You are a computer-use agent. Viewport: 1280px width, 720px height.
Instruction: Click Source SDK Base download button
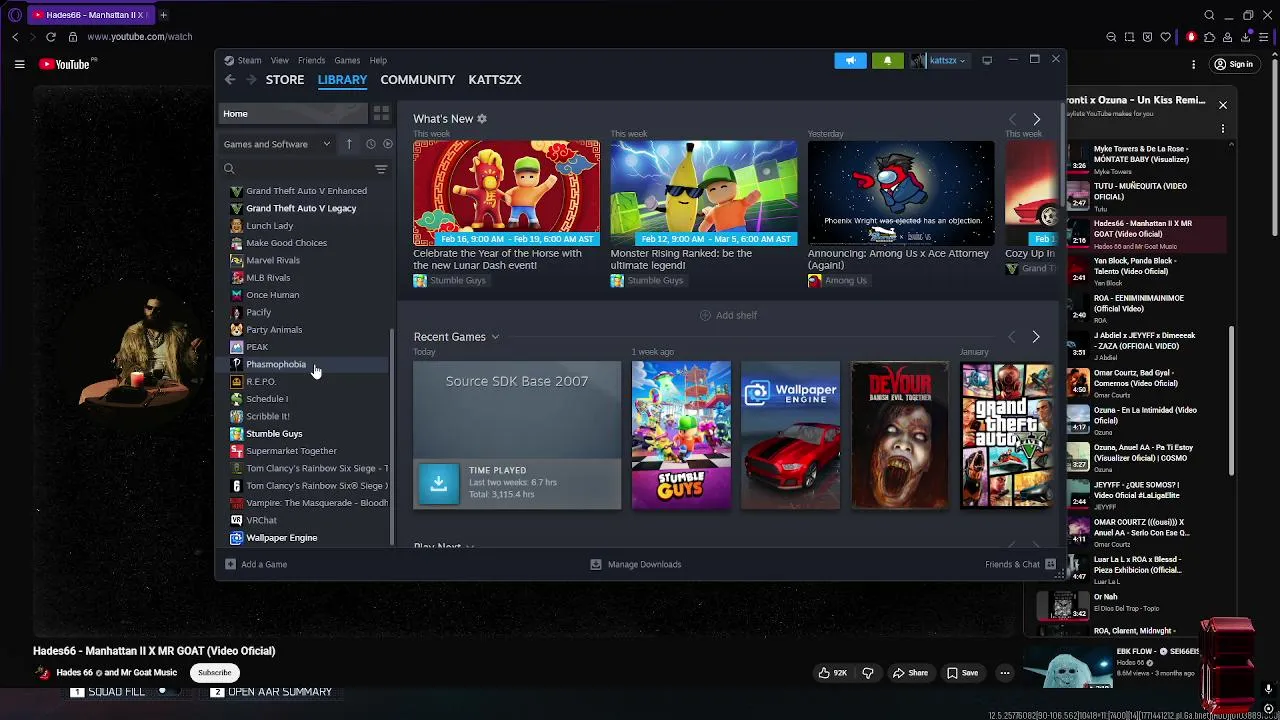click(x=438, y=484)
